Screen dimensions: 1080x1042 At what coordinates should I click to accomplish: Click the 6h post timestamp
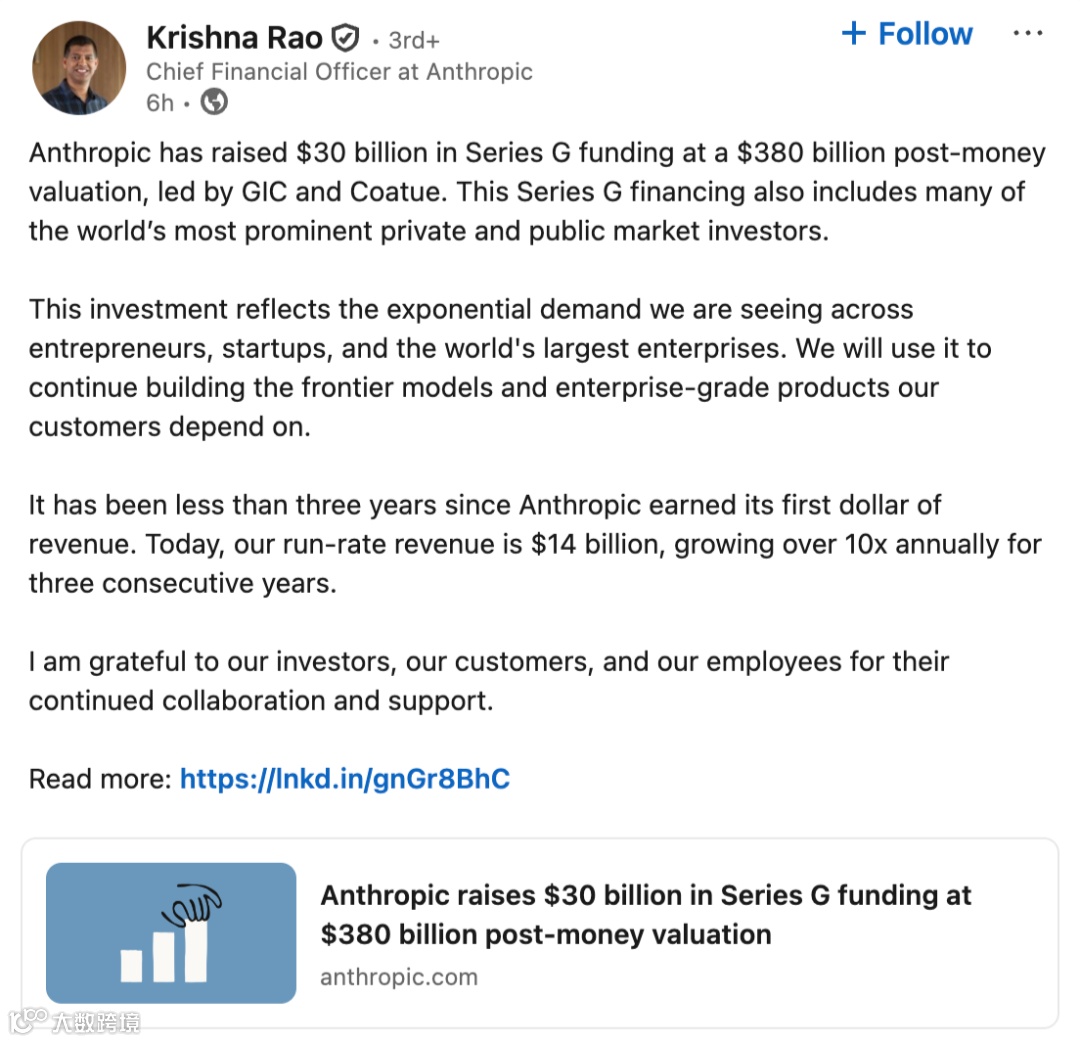(159, 103)
